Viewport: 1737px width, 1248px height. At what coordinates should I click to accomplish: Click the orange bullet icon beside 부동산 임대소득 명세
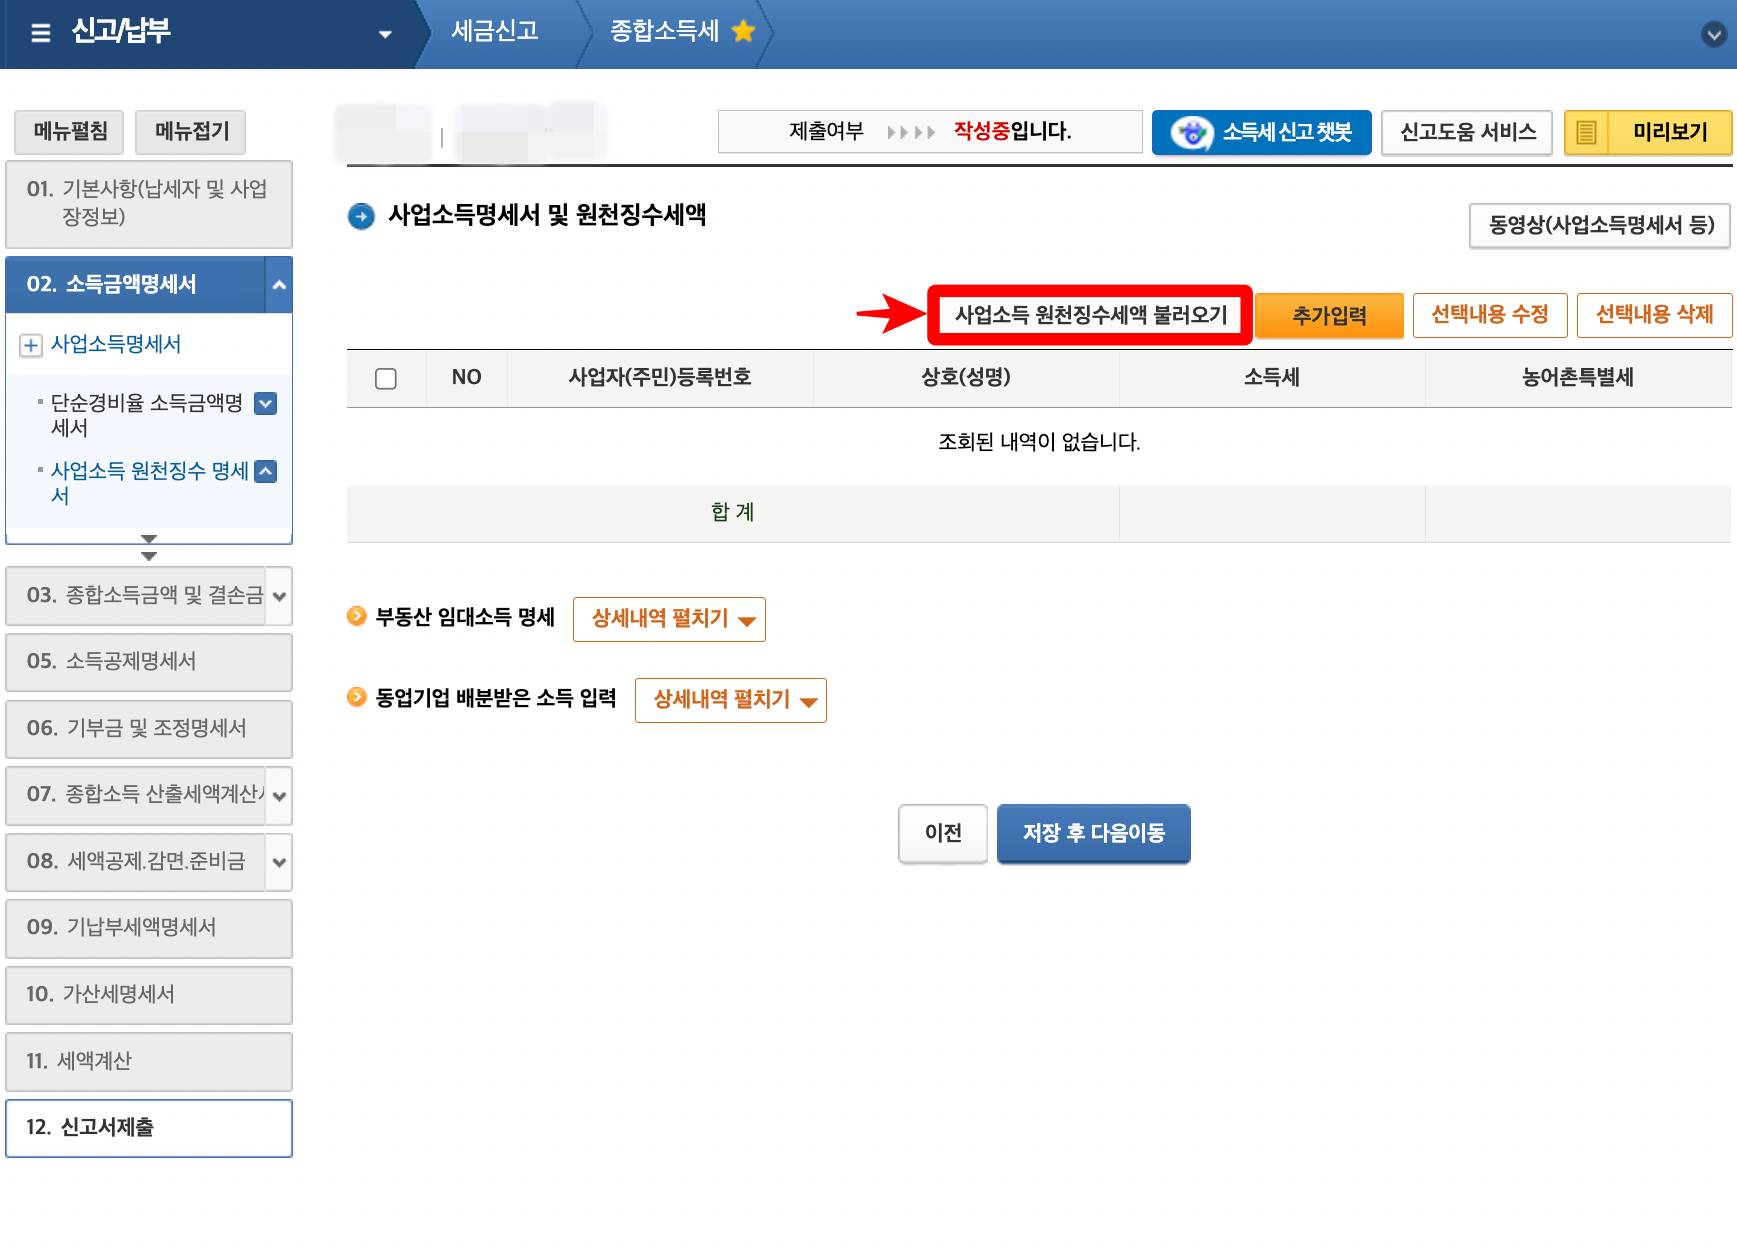(x=357, y=617)
